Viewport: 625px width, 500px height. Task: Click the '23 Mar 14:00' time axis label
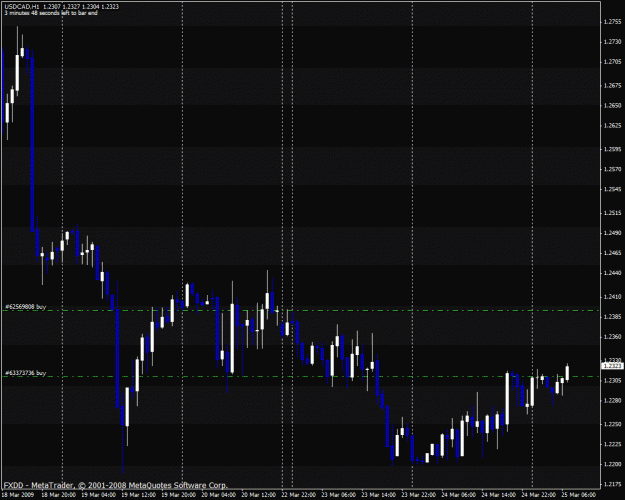(x=379, y=495)
